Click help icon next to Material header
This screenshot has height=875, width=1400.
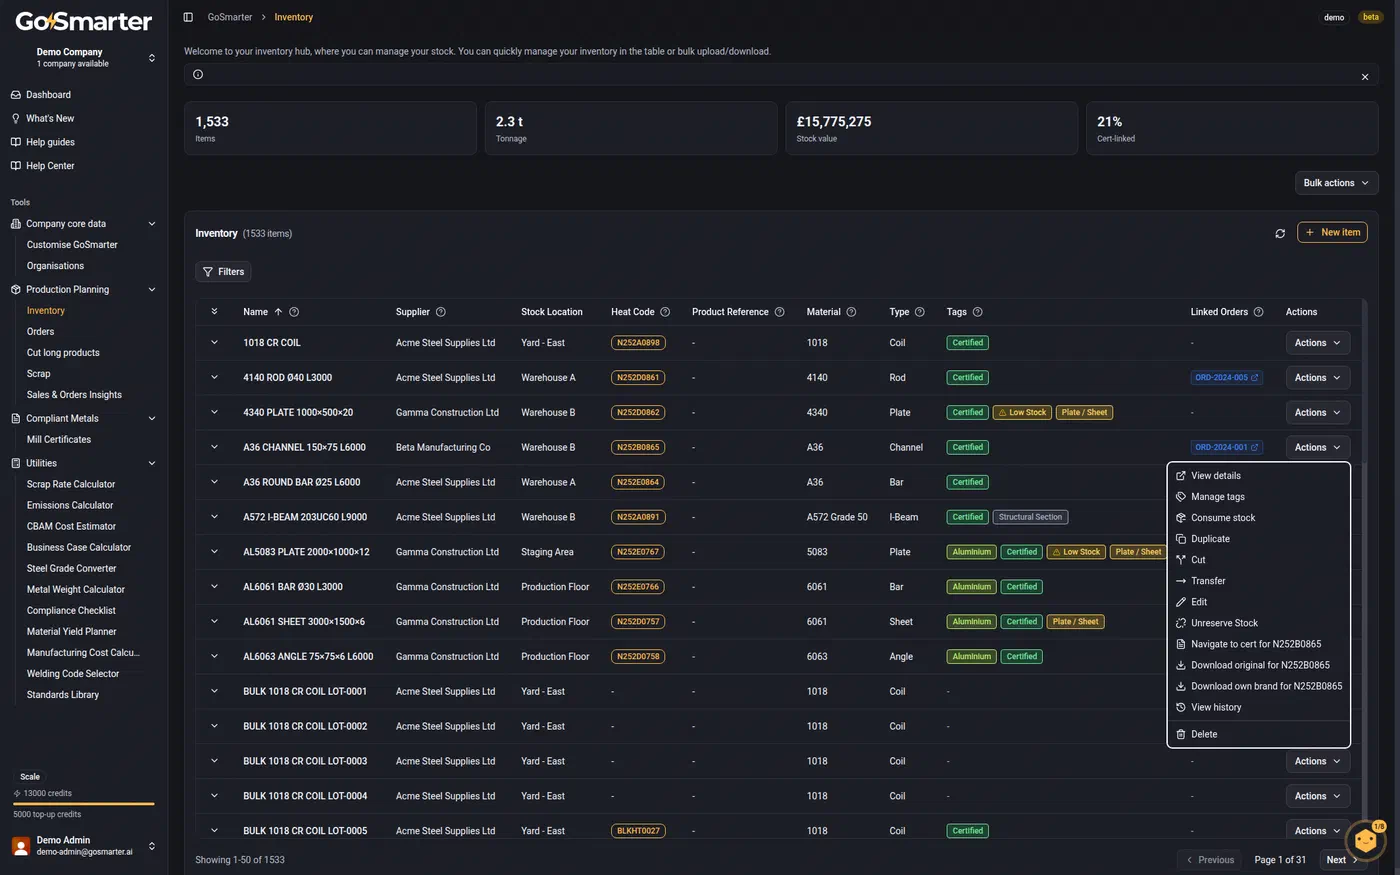pos(851,312)
